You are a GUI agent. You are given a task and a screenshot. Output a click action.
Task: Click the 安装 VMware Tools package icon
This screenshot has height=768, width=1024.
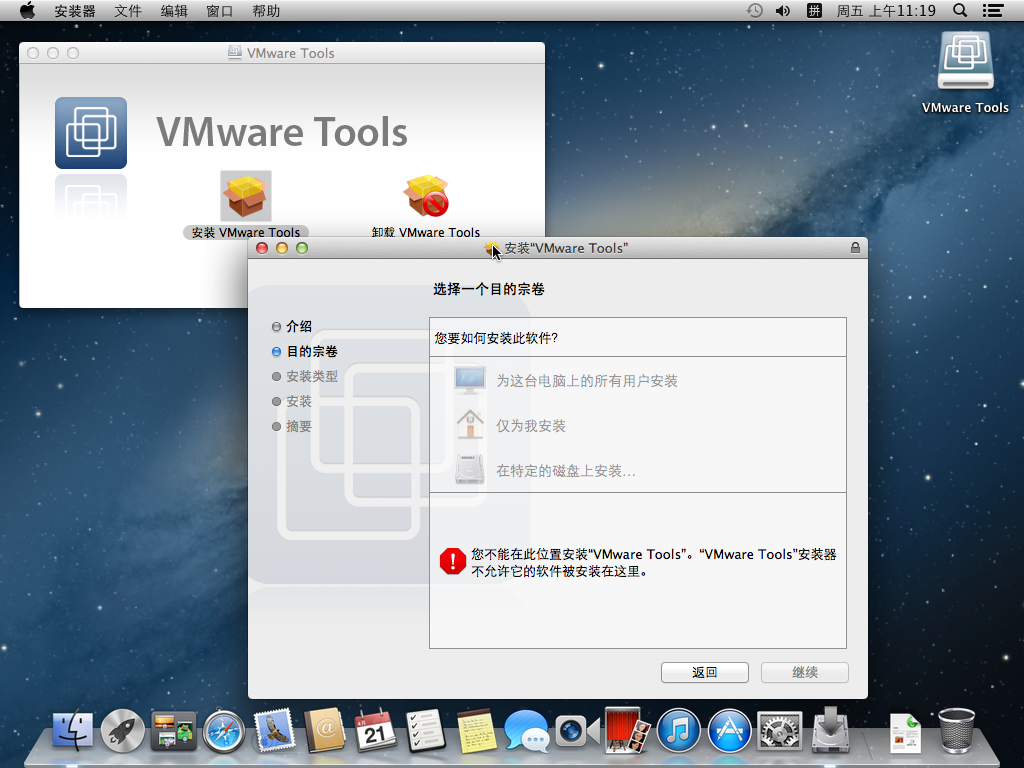pos(246,196)
